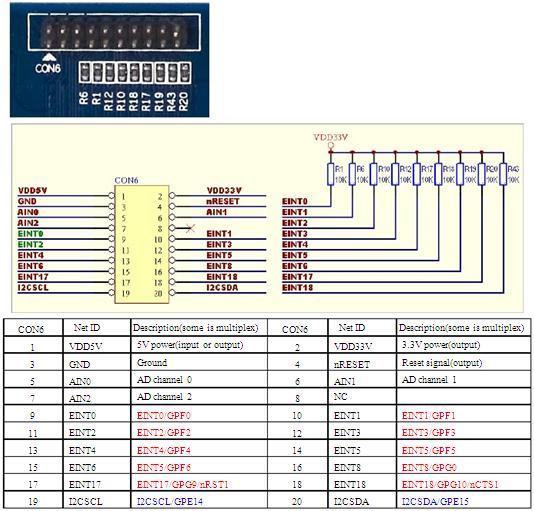Select the '3.3V power(output)' description cell
Viewport: 534px width, 511px height.
pos(464,345)
